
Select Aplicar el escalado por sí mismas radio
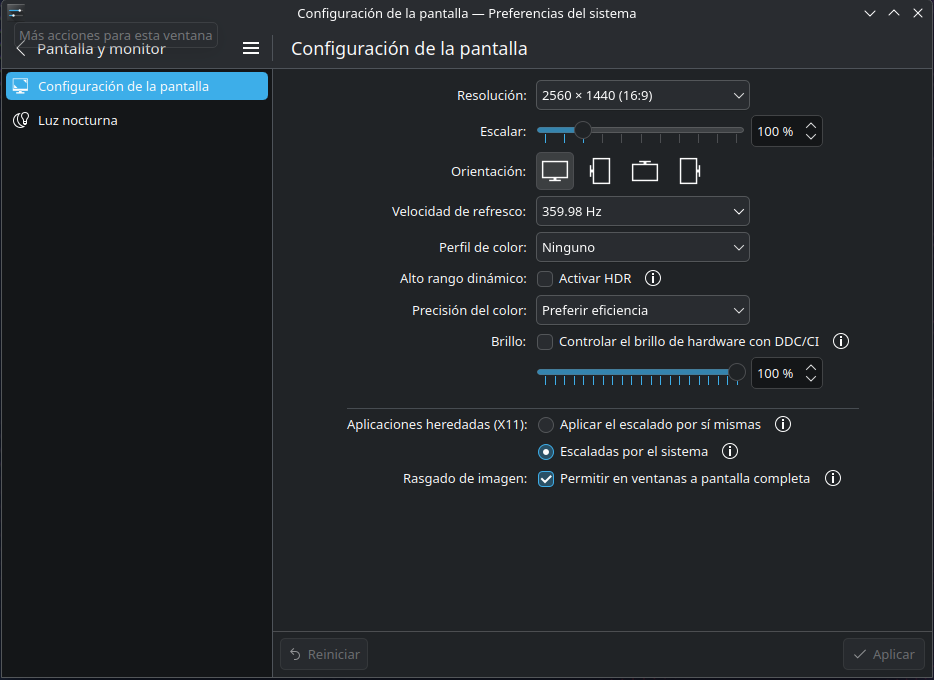click(x=546, y=425)
